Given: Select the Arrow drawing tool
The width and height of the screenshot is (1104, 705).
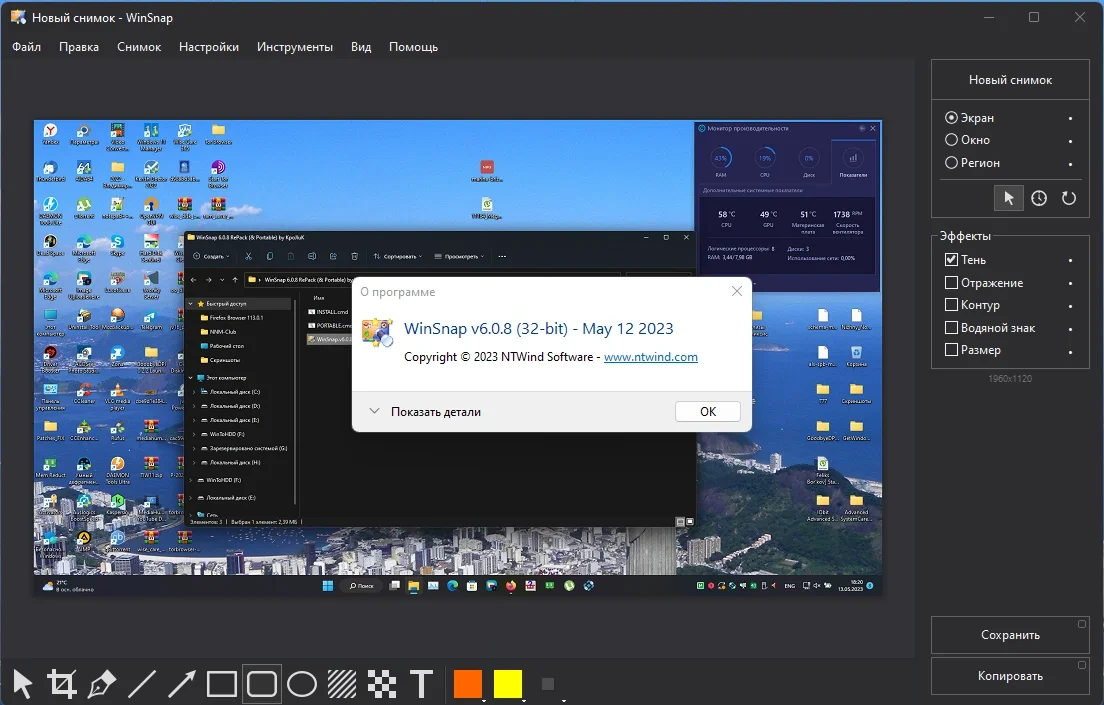Looking at the screenshot, I should coord(182,684).
